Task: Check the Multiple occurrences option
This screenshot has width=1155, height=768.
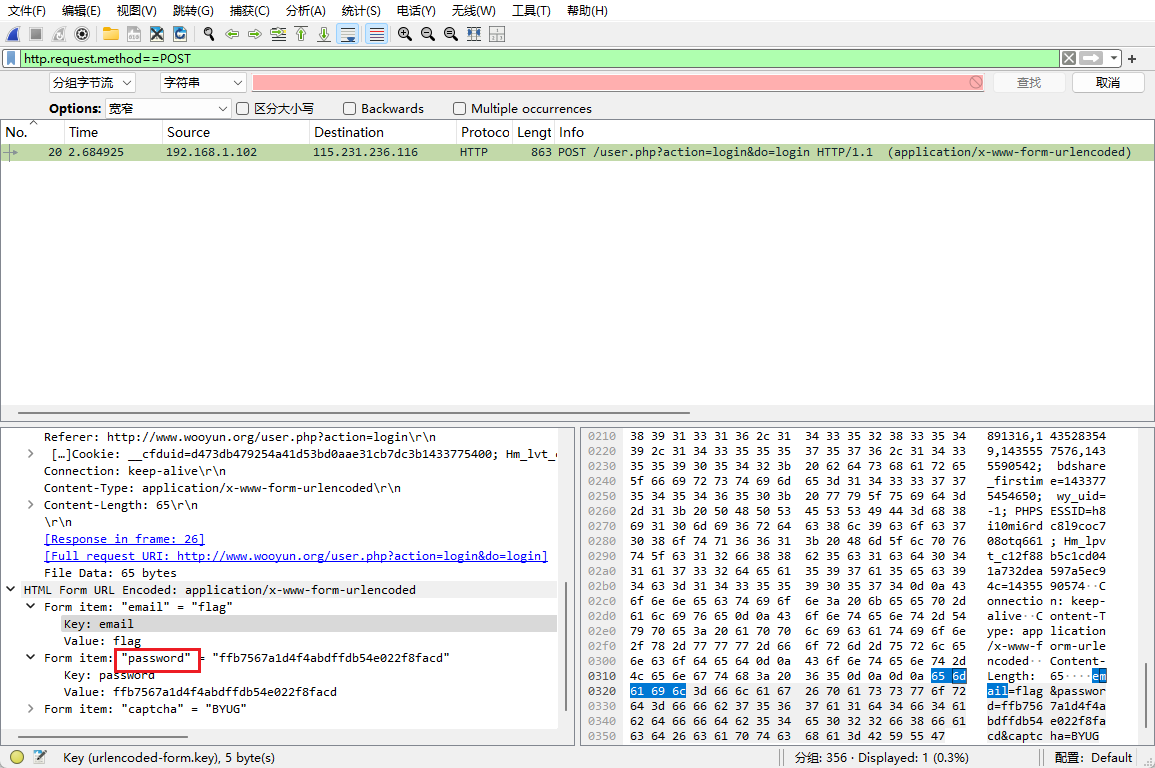Action: pyautogui.click(x=460, y=108)
